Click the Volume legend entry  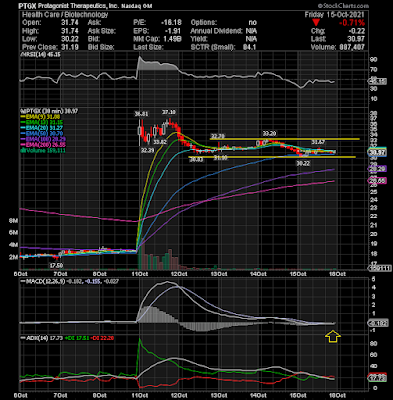(43, 150)
